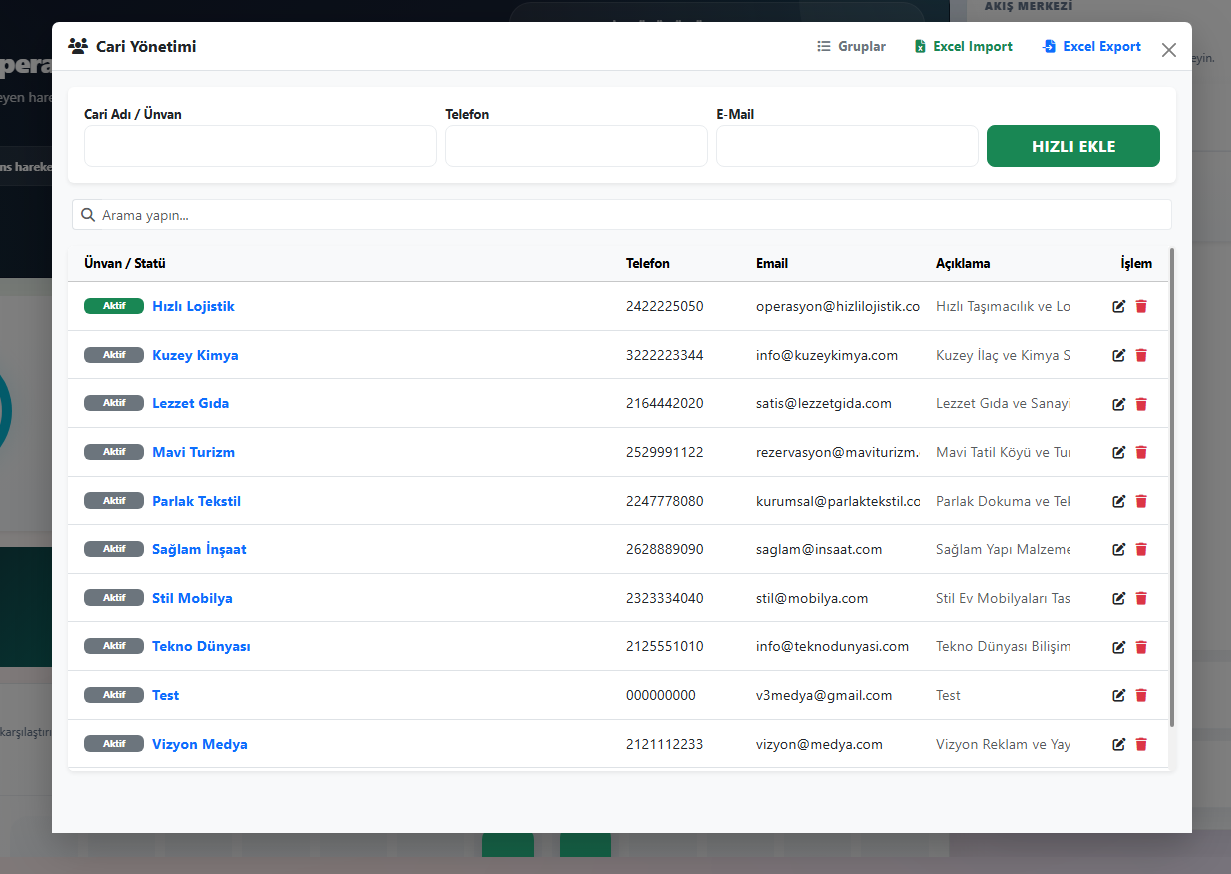Delete the Lezzet Gıda record
This screenshot has height=874, width=1231.
1141,404
